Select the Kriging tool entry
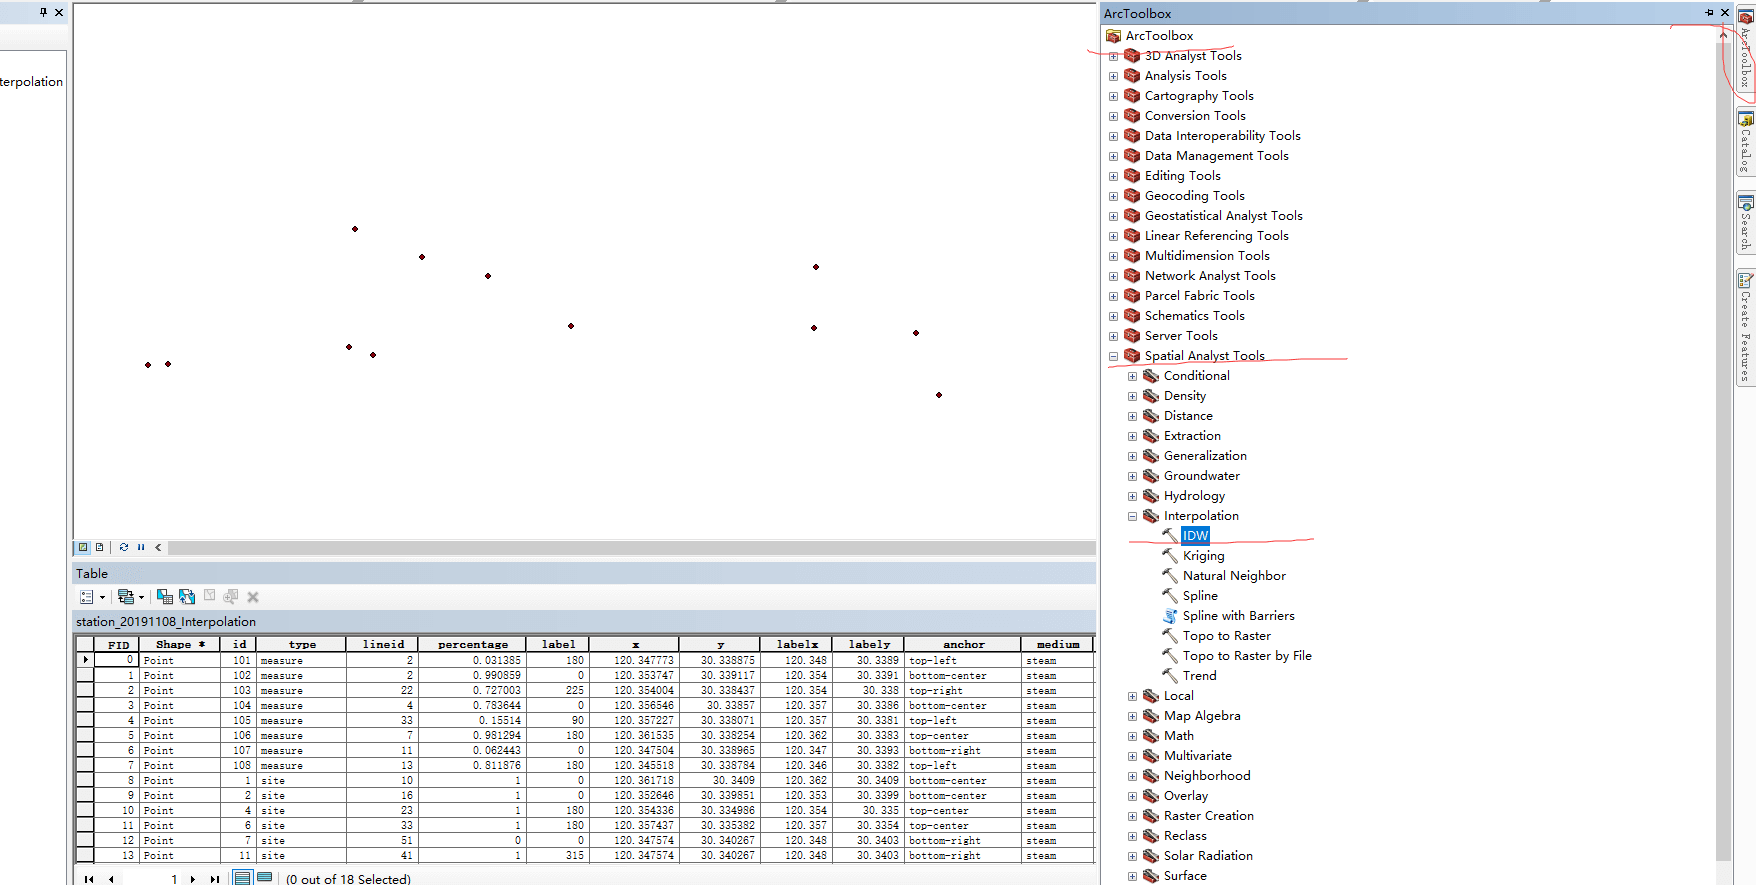This screenshot has height=885, width=1756. coord(1203,556)
